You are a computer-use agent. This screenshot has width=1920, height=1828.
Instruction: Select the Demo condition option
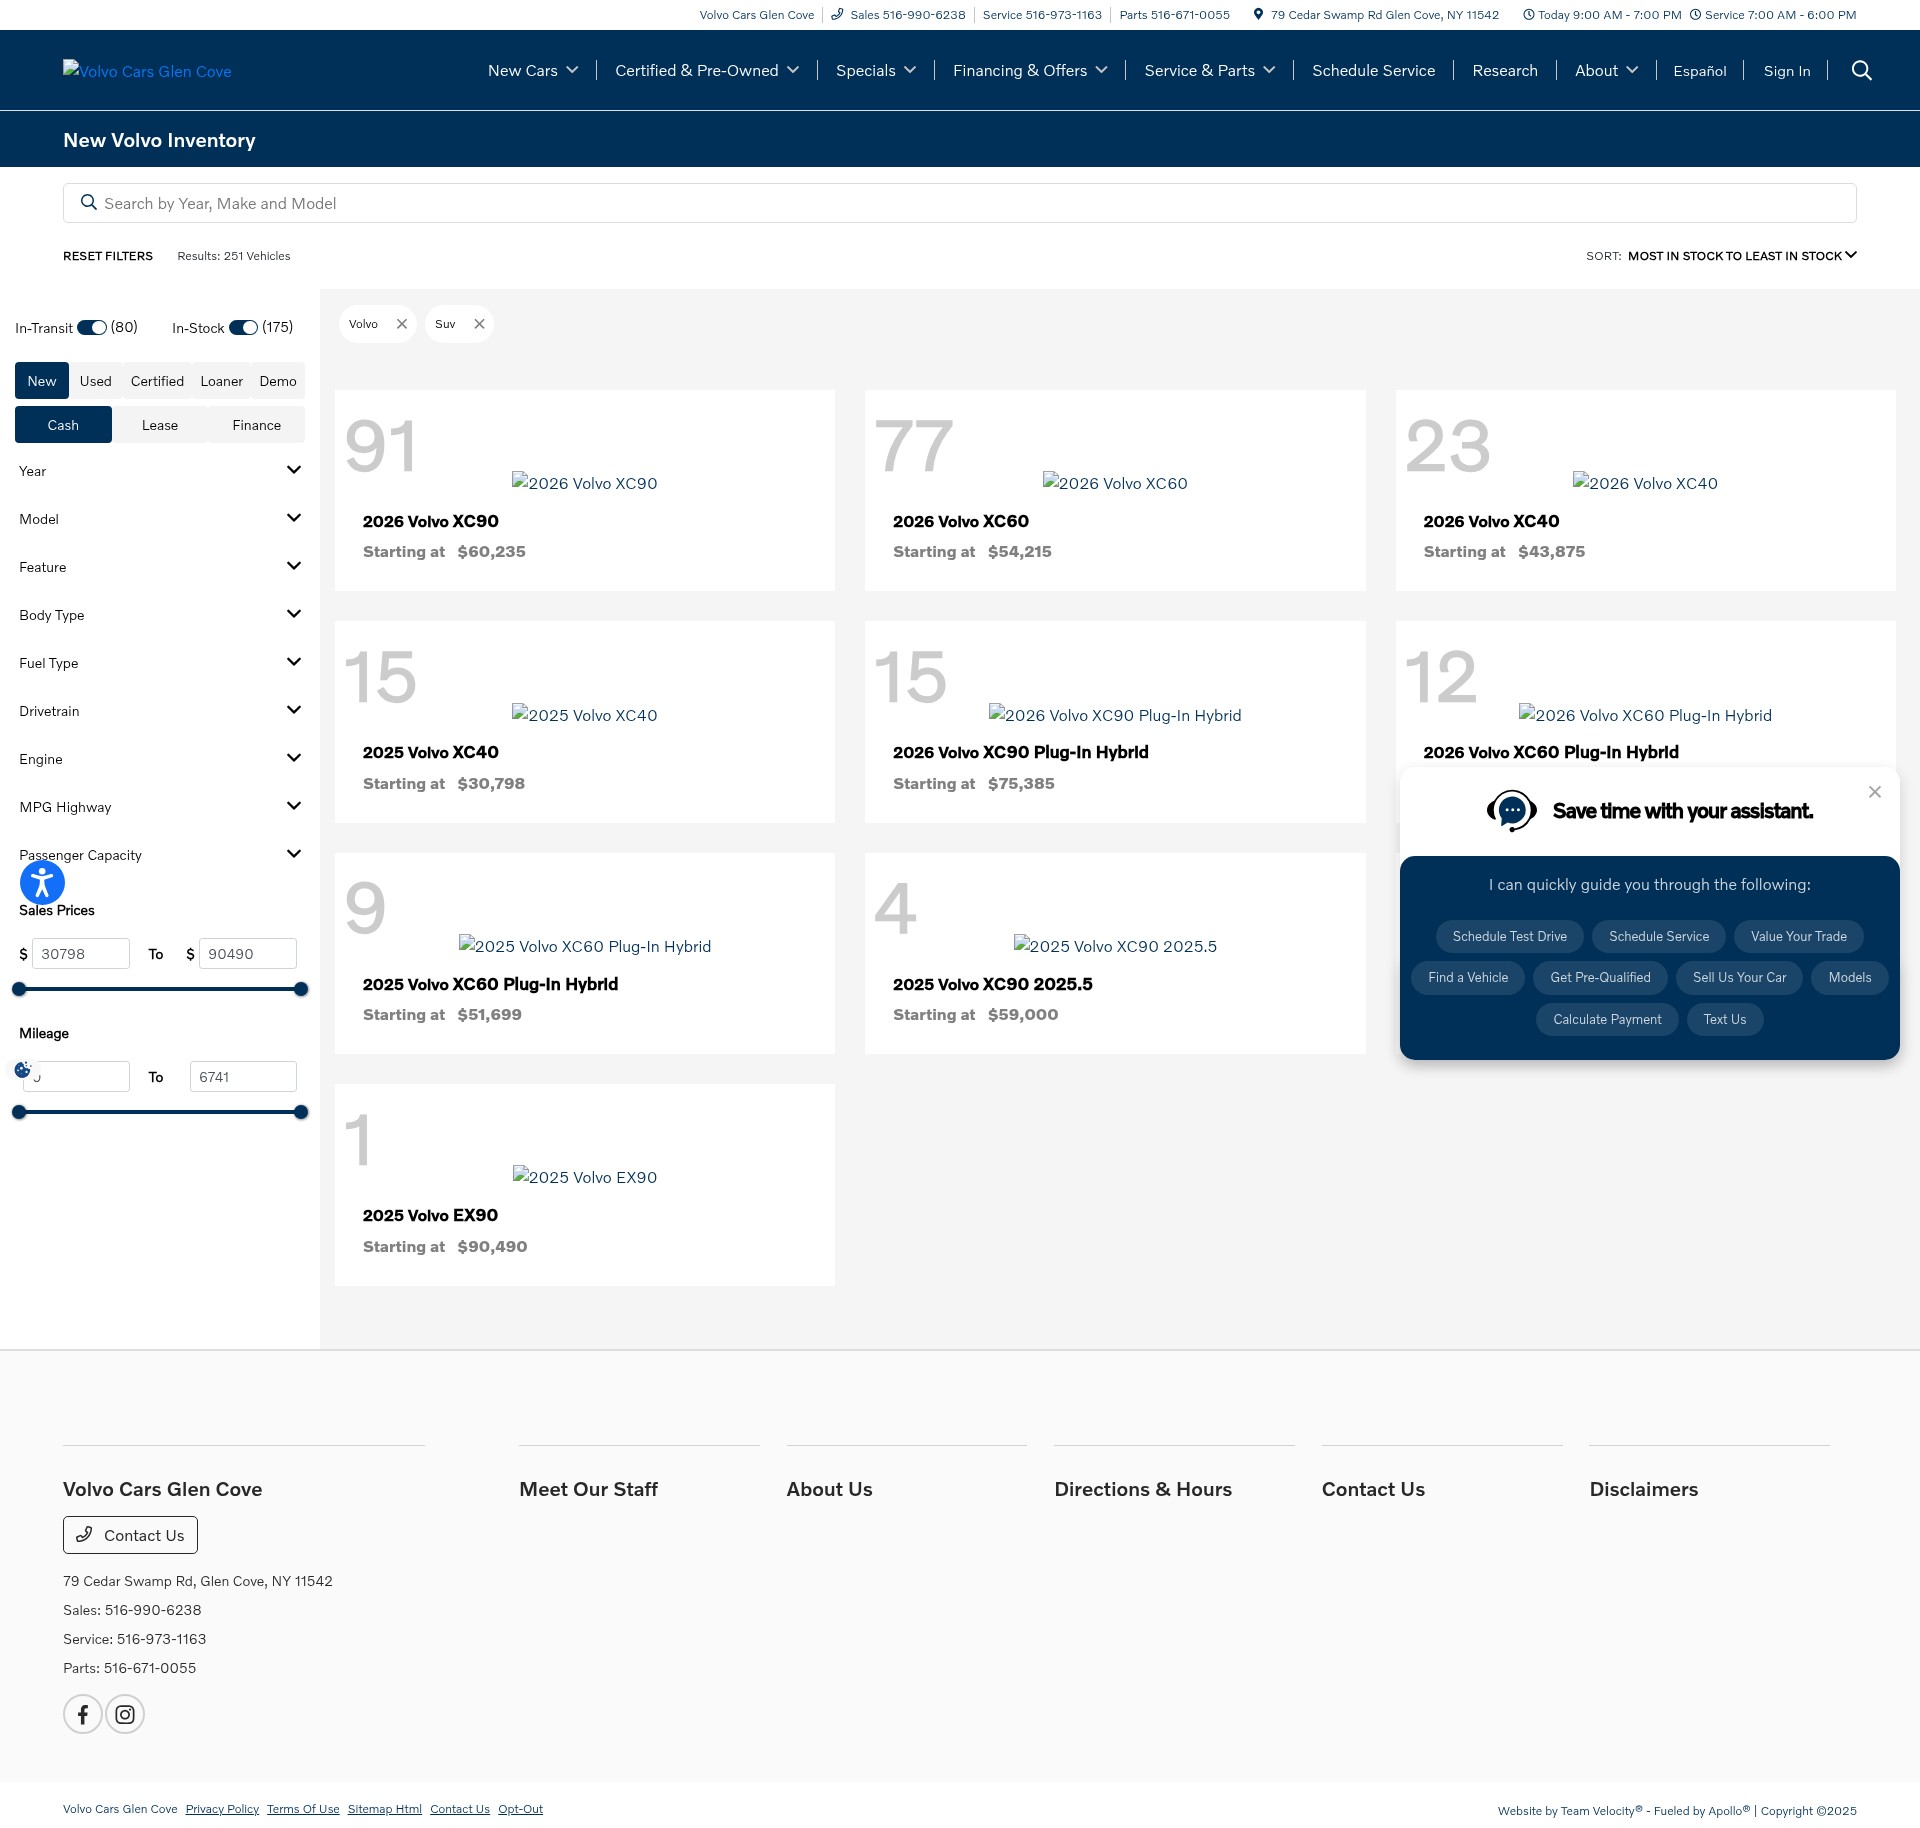coord(278,381)
